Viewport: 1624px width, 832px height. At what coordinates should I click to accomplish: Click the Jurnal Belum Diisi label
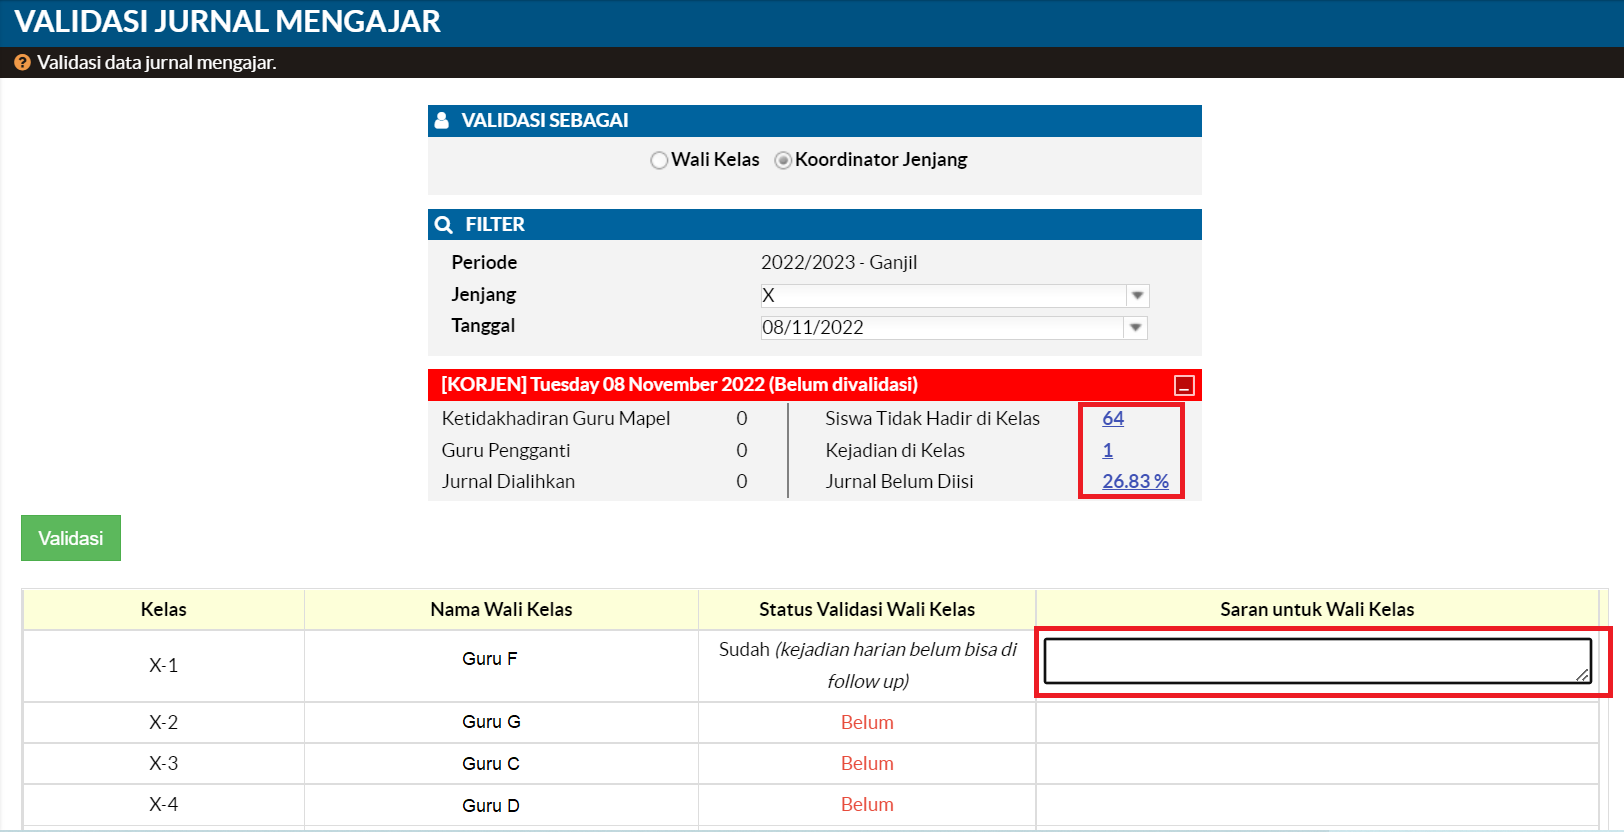[899, 481]
